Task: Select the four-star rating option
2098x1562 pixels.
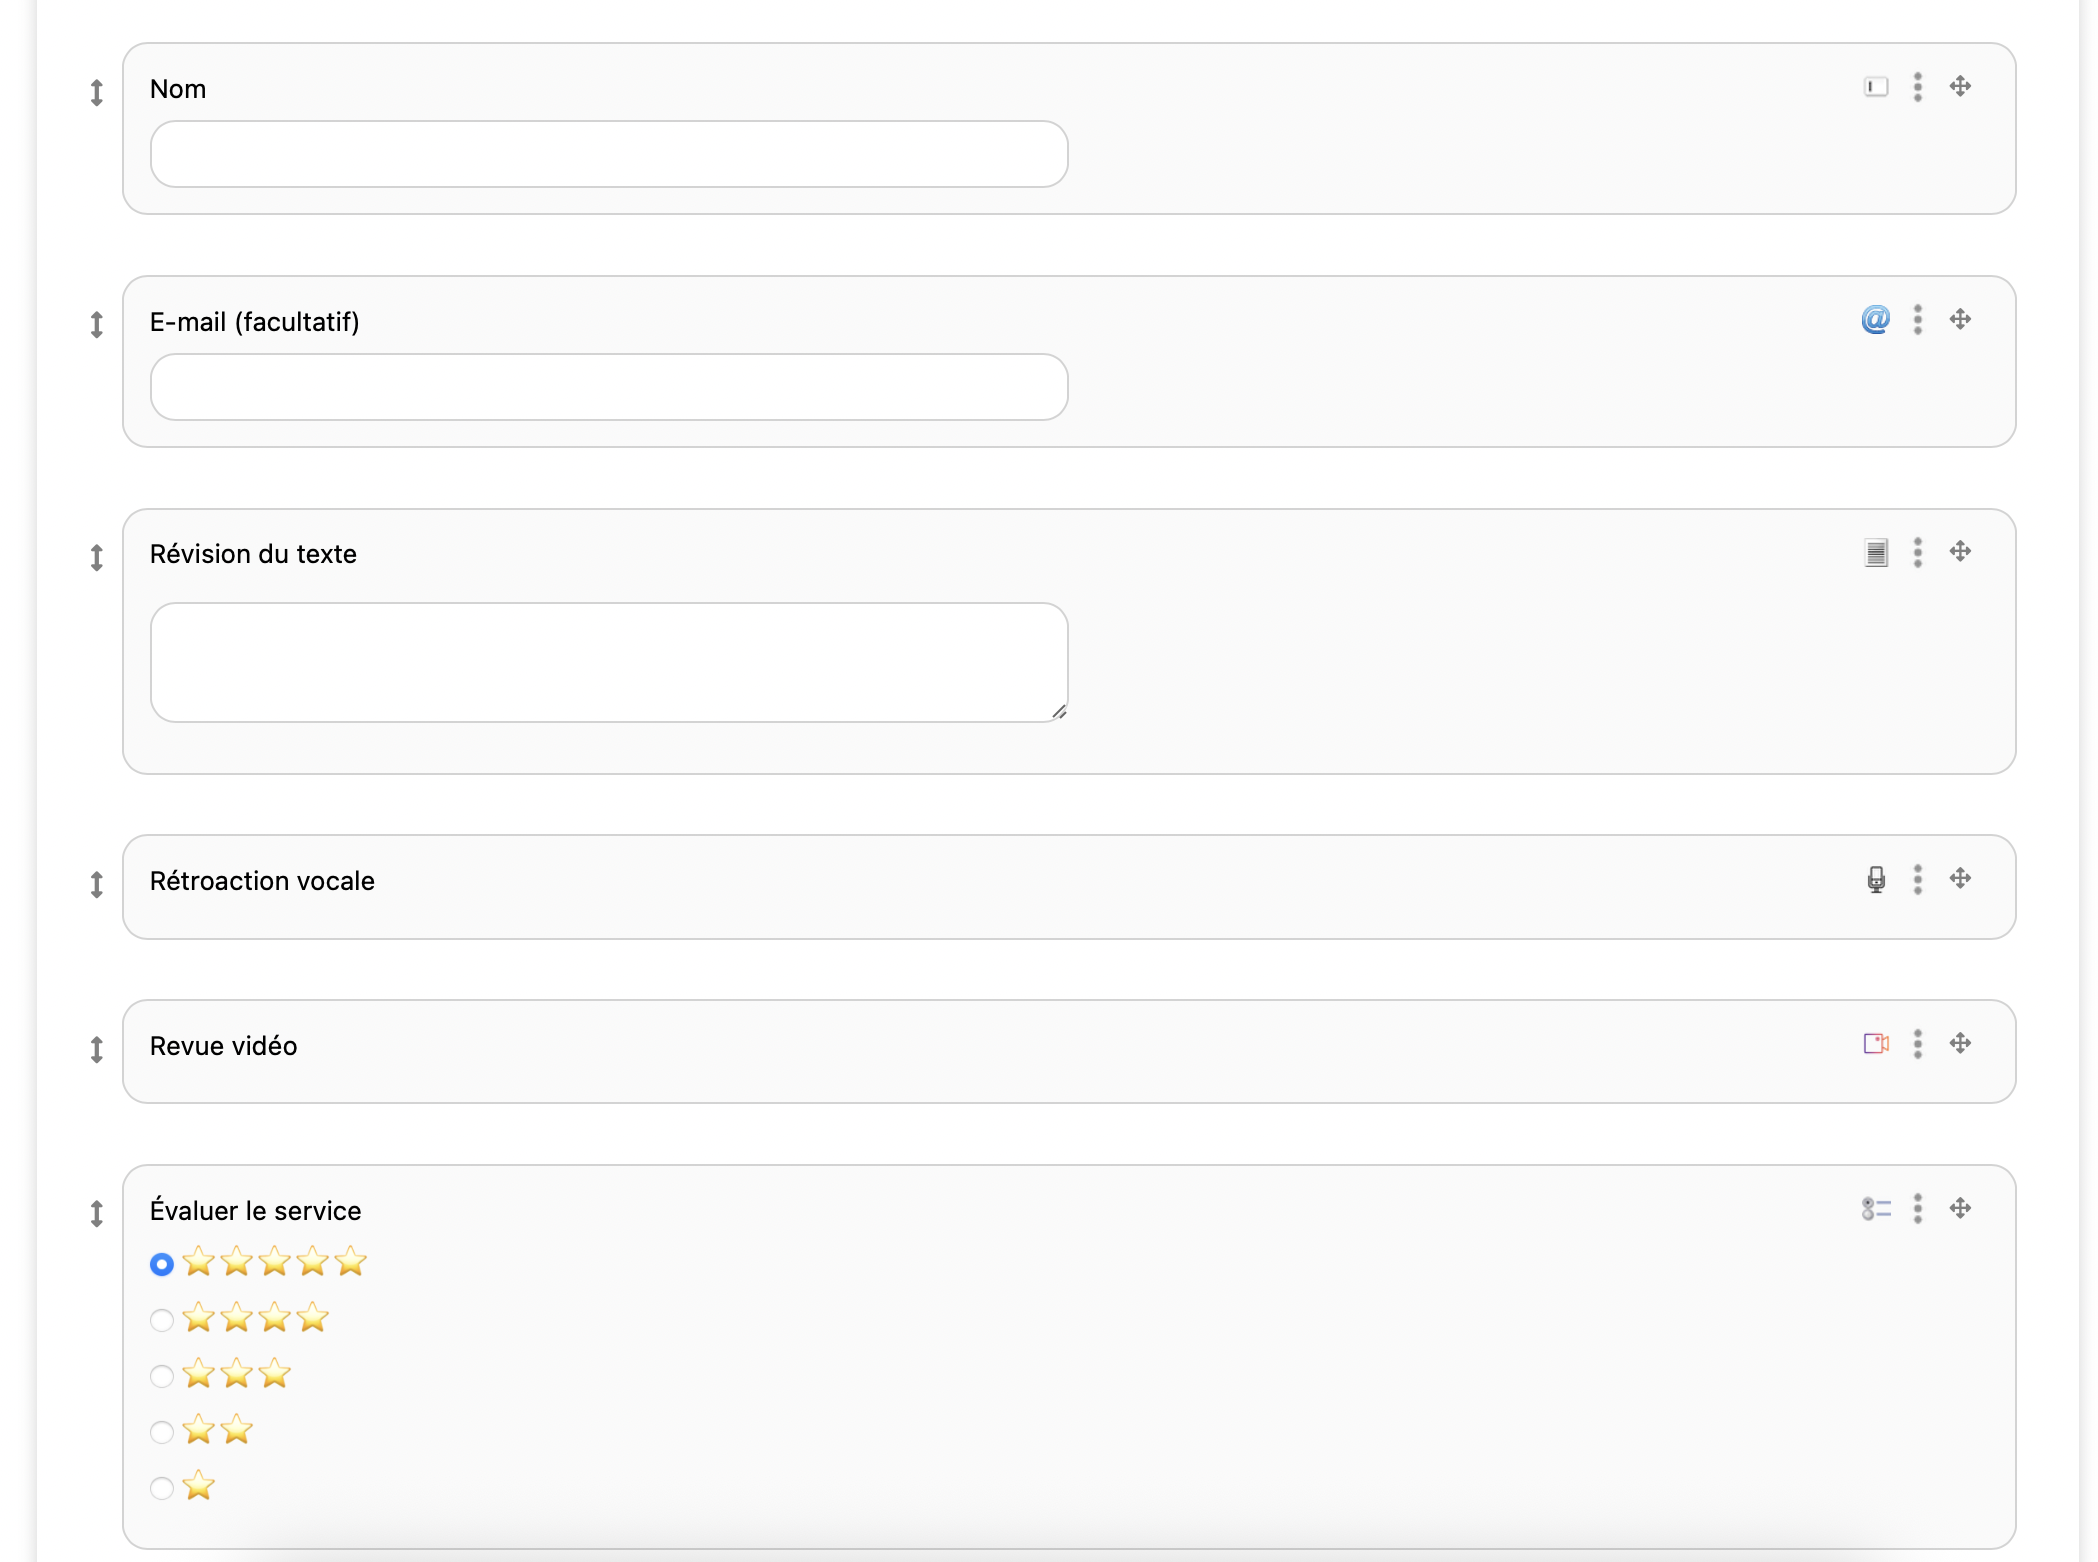Action: click(162, 1320)
